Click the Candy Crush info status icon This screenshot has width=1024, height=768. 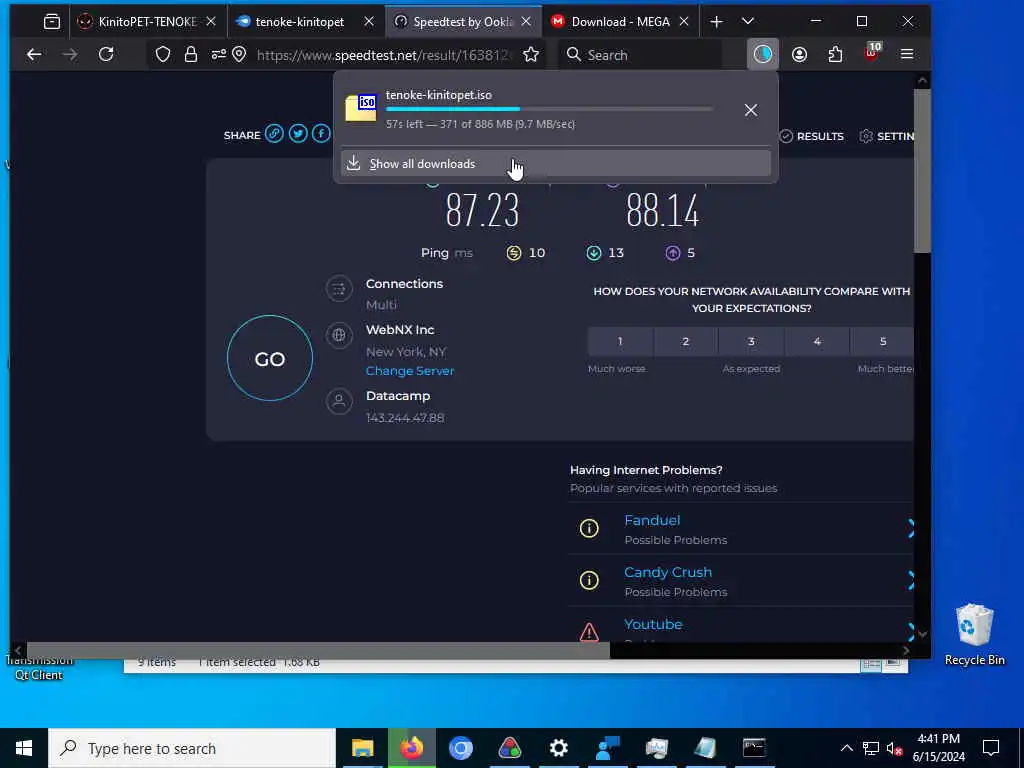(x=589, y=579)
